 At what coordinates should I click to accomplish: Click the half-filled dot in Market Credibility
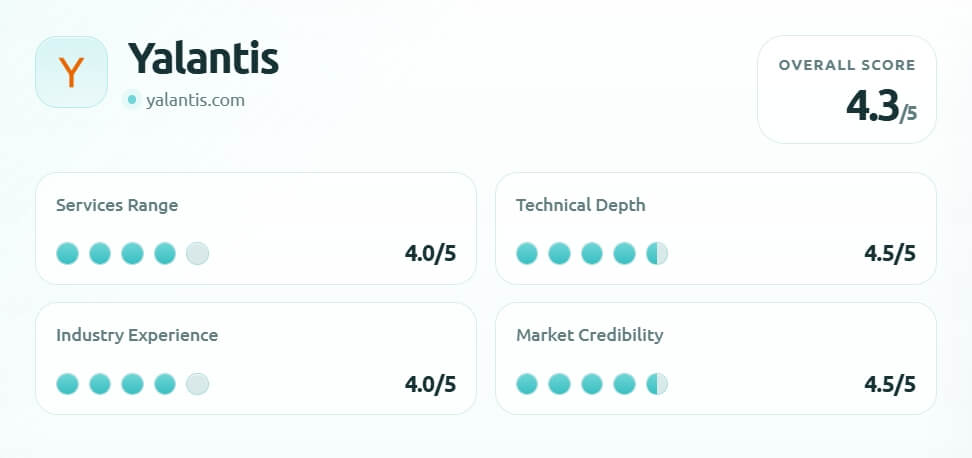[657, 383]
